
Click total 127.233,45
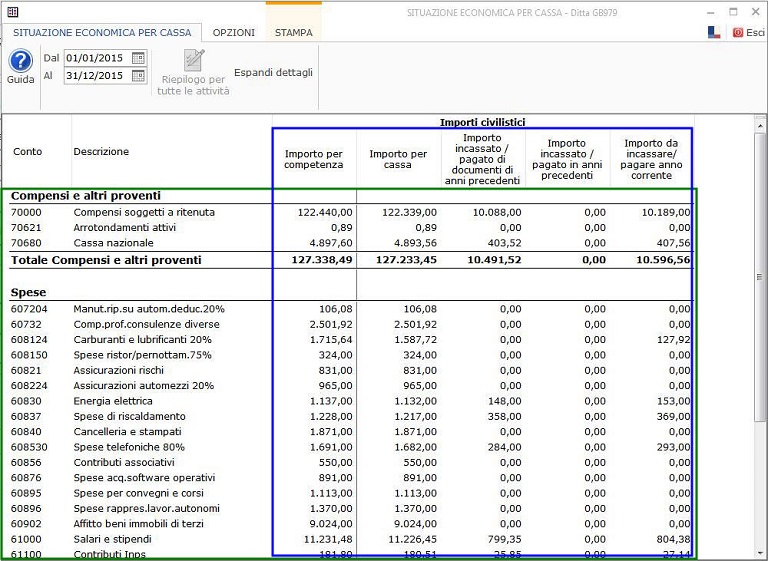[x=406, y=260]
